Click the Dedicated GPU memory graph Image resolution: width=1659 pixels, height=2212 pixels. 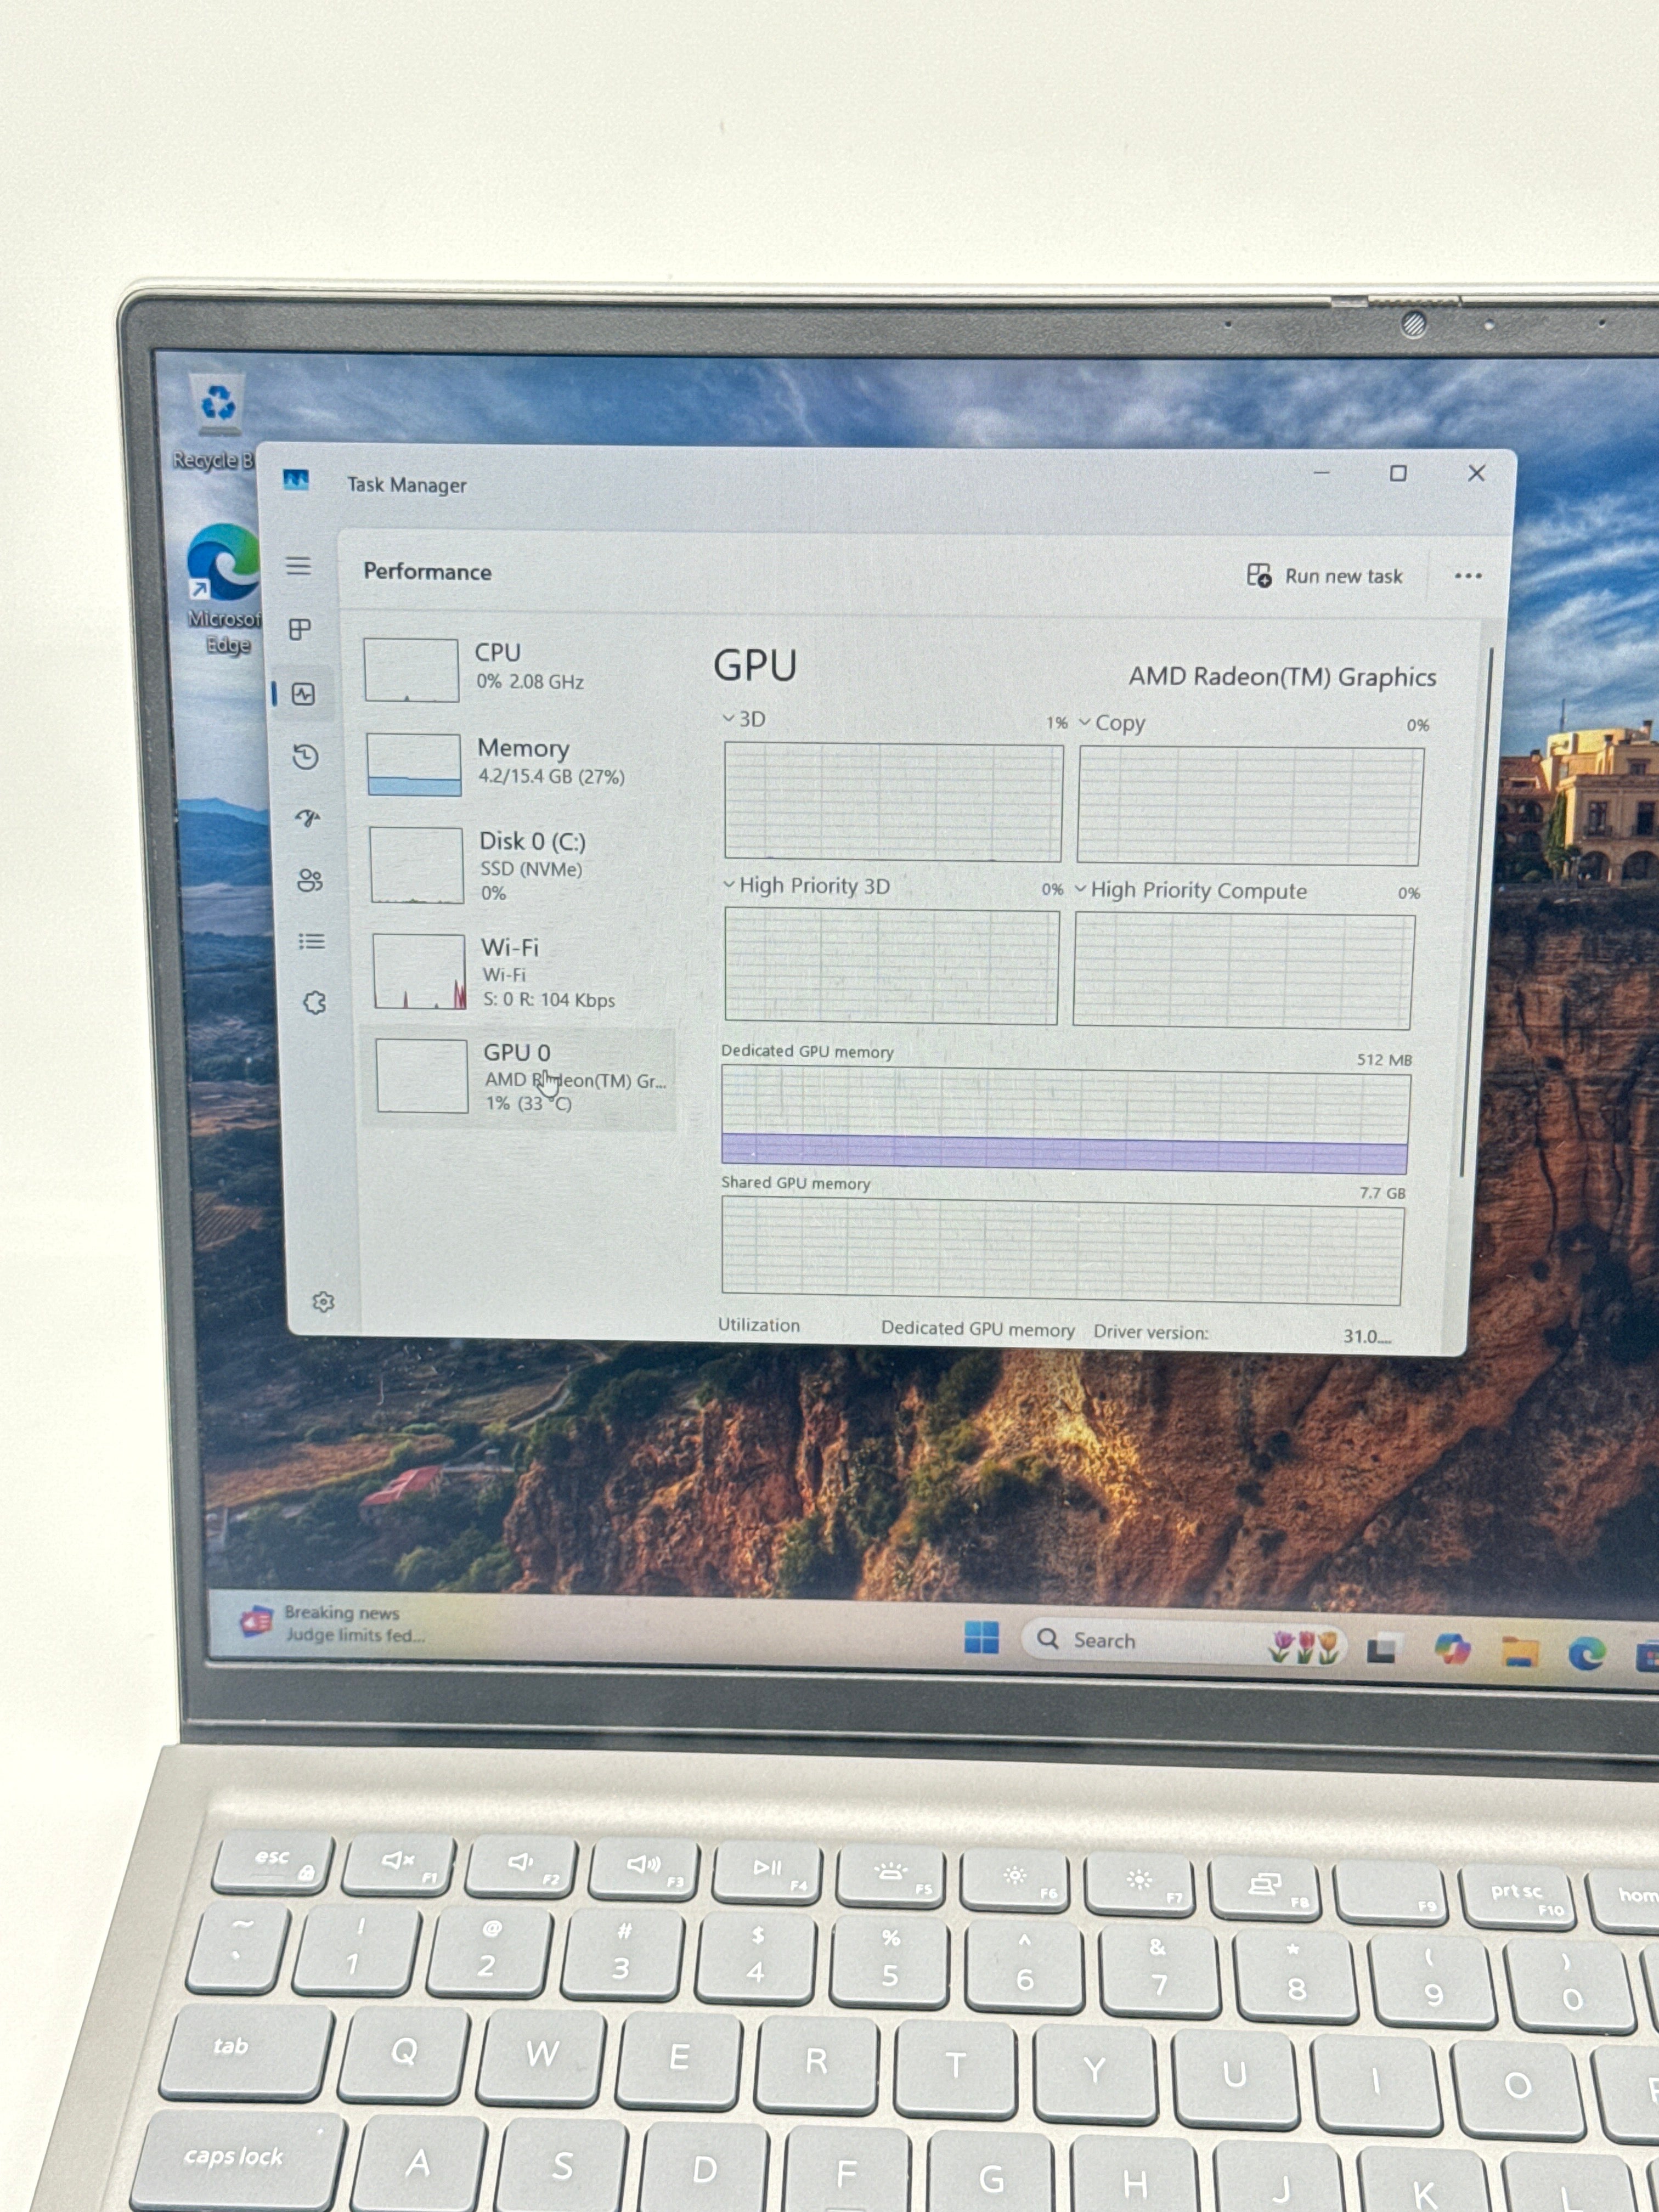(x=1065, y=1120)
